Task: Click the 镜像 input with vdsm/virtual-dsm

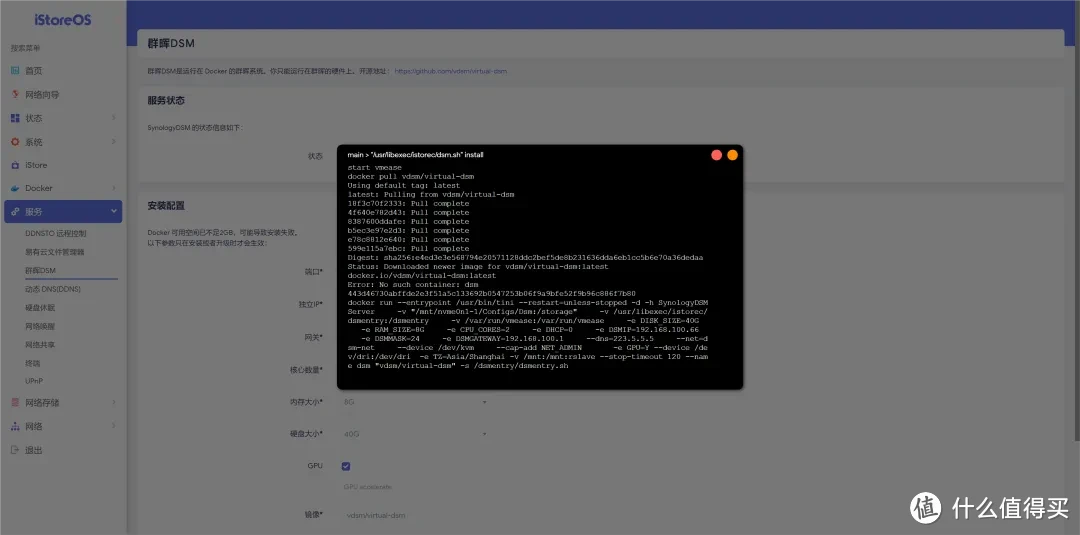Action: (x=415, y=515)
